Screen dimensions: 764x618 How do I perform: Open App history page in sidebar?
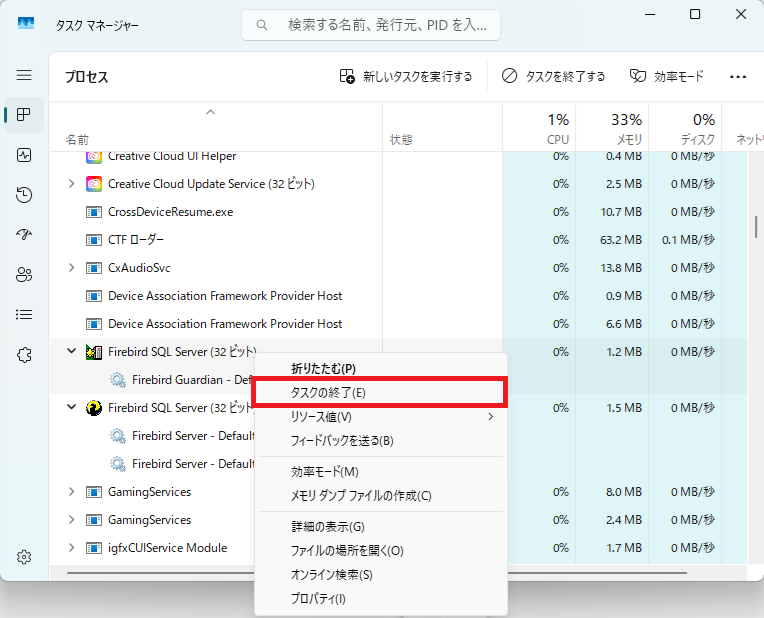[24, 195]
